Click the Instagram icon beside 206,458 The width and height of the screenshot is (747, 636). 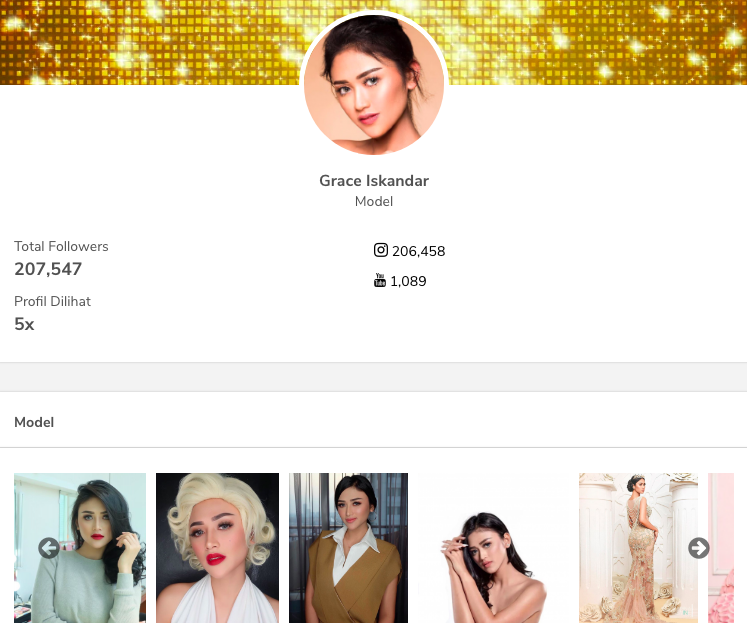[381, 250]
